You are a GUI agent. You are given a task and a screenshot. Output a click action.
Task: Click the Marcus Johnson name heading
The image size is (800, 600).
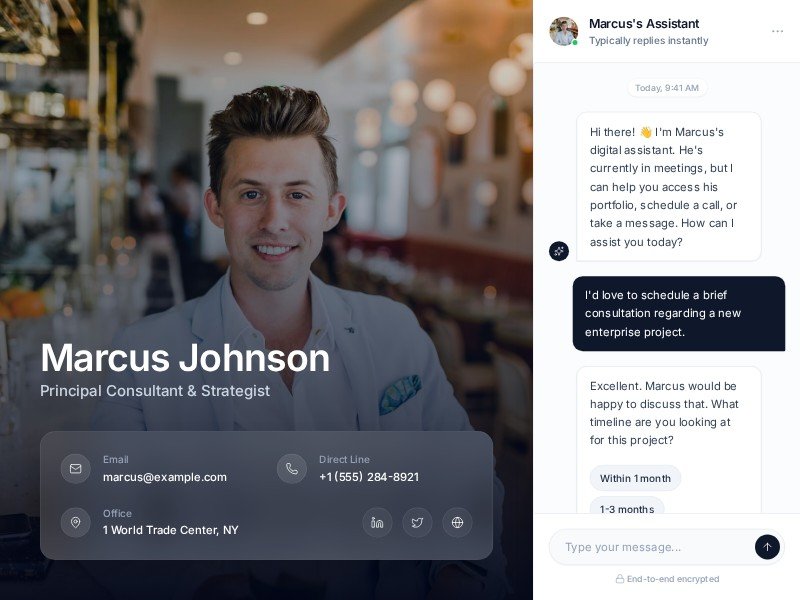pyautogui.click(x=185, y=358)
